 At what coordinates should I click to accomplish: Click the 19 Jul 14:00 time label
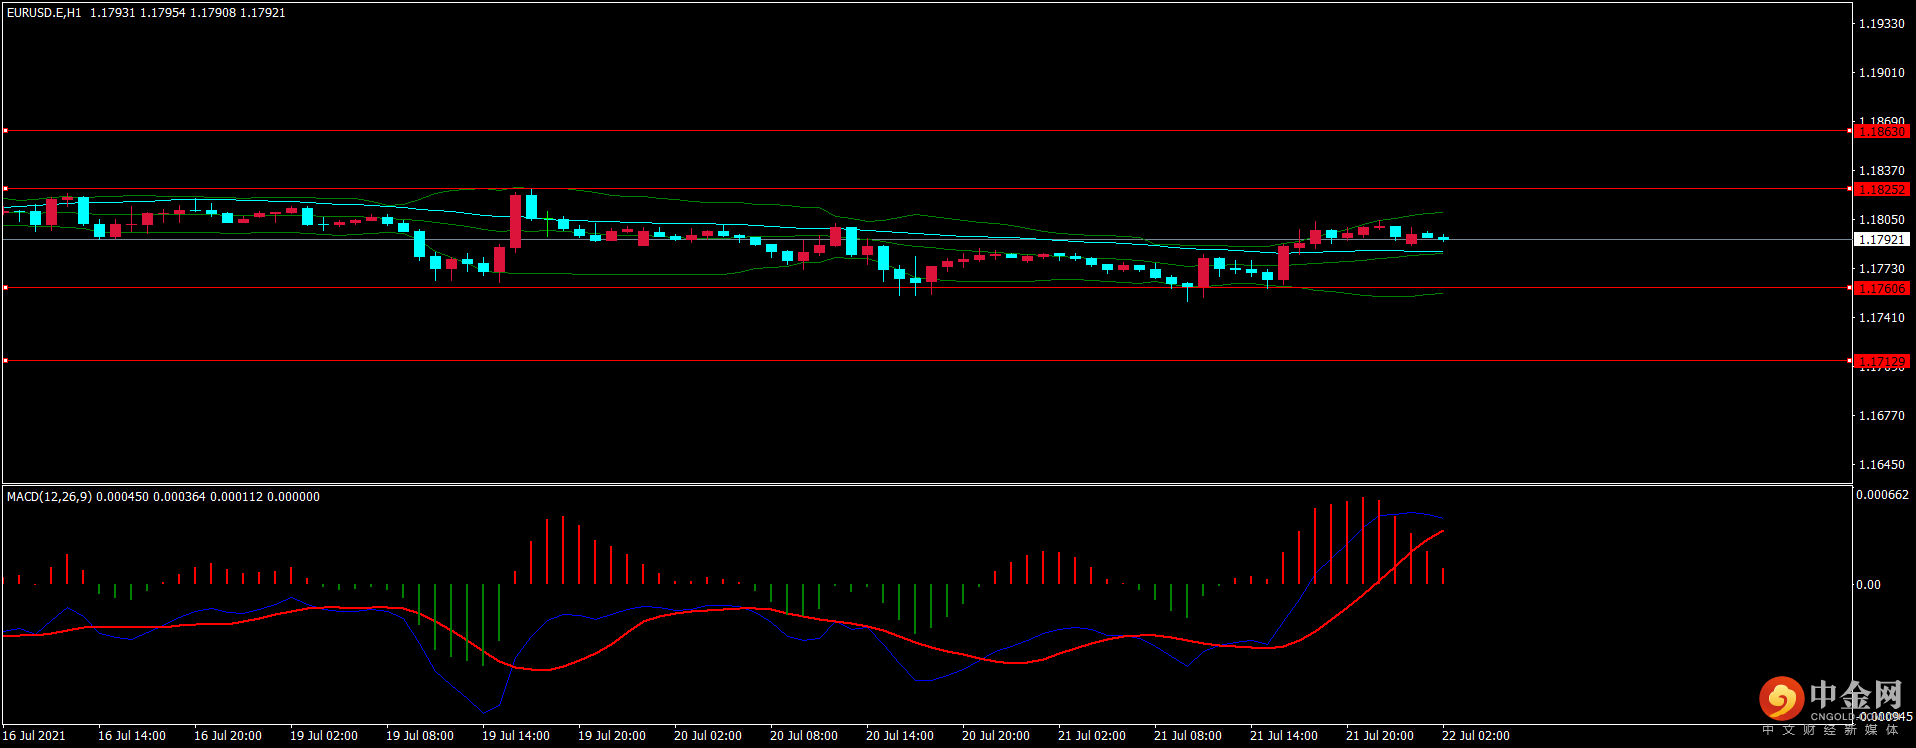tap(516, 736)
